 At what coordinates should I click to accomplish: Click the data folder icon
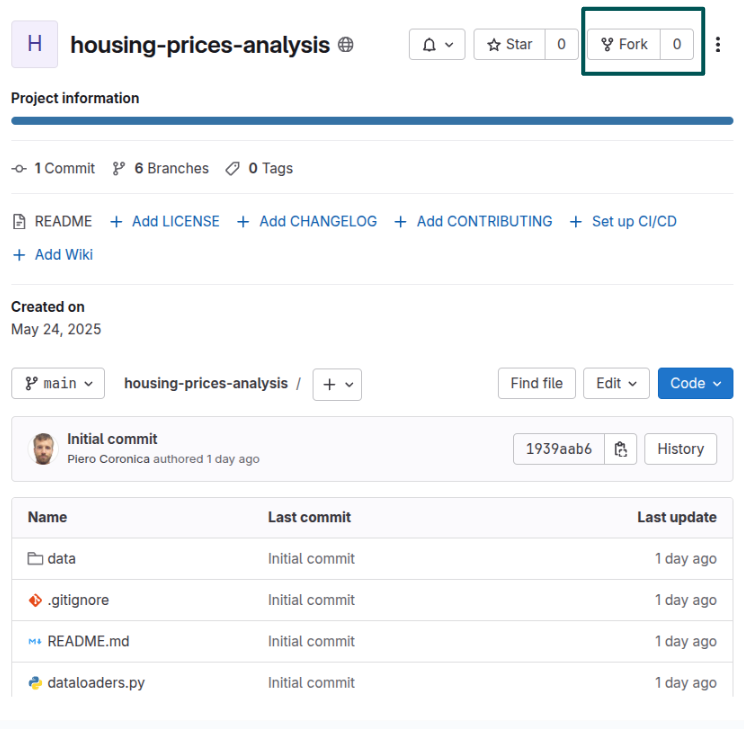[35, 559]
